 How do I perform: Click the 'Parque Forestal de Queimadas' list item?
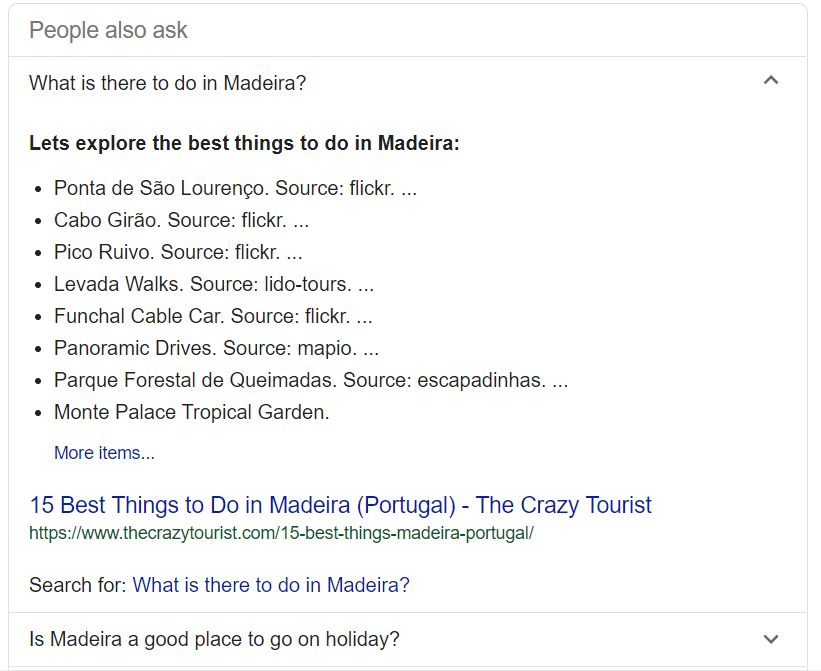(310, 380)
